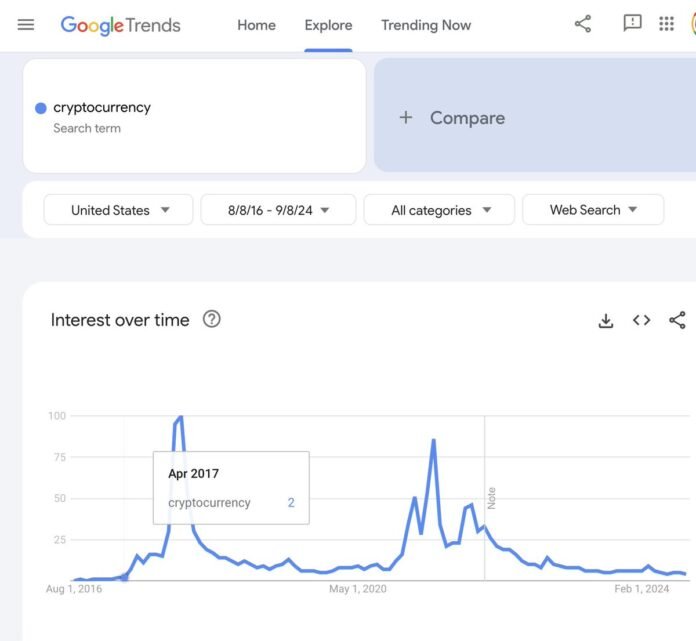The image size is (696, 641).
Task: Open the embed code icon for chart
Action: (641, 320)
